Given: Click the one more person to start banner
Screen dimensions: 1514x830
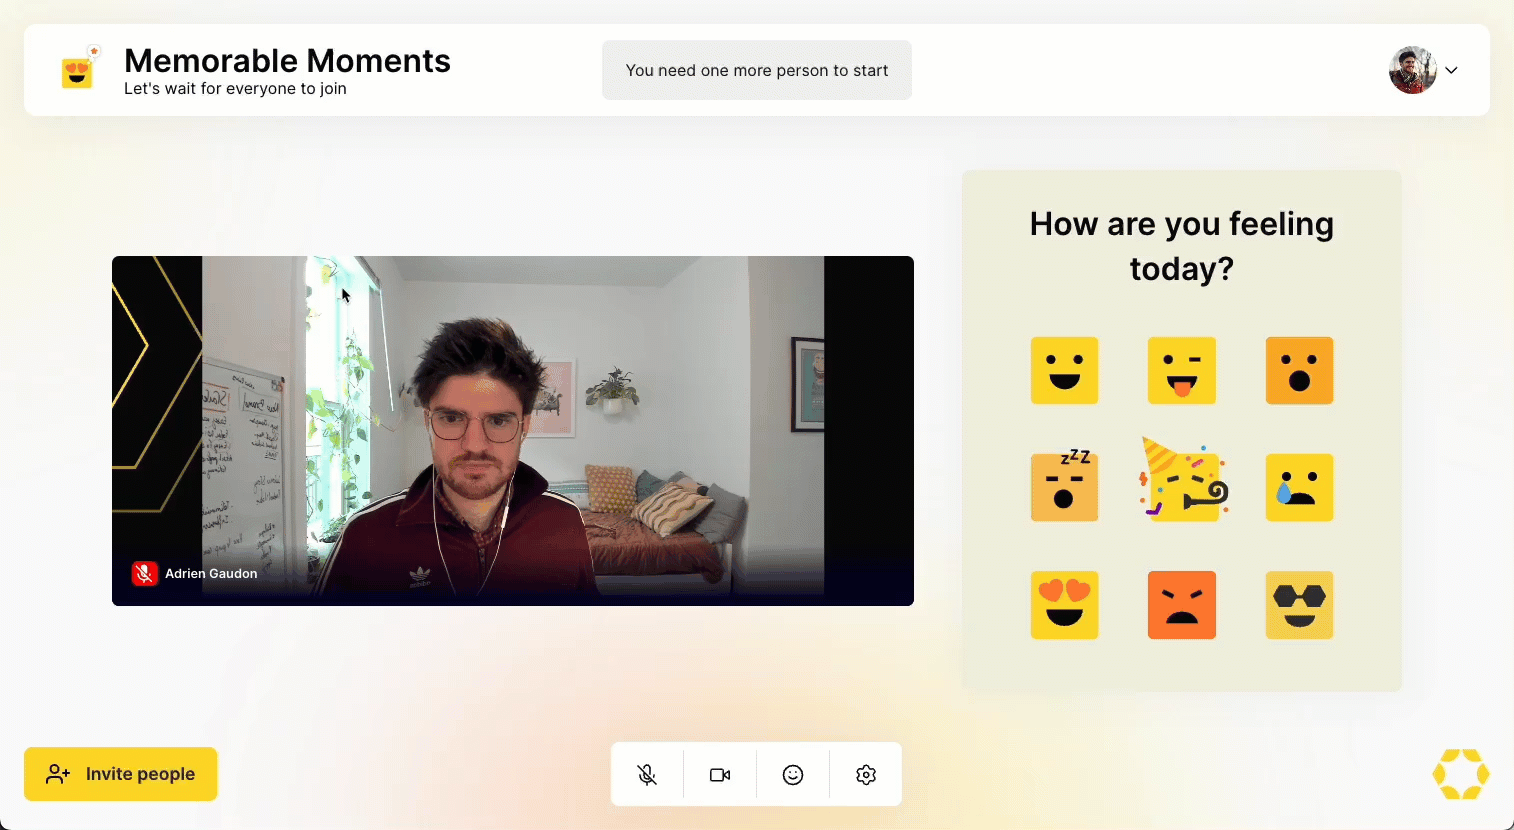Looking at the screenshot, I should pos(756,70).
